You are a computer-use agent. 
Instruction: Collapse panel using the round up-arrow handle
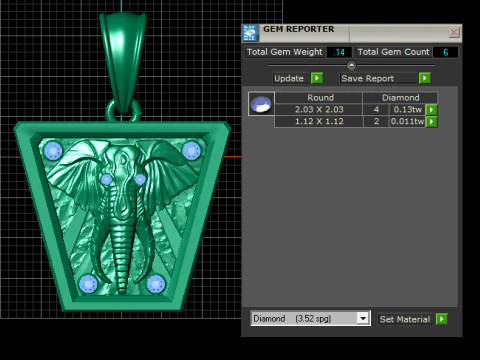[x=351, y=65]
